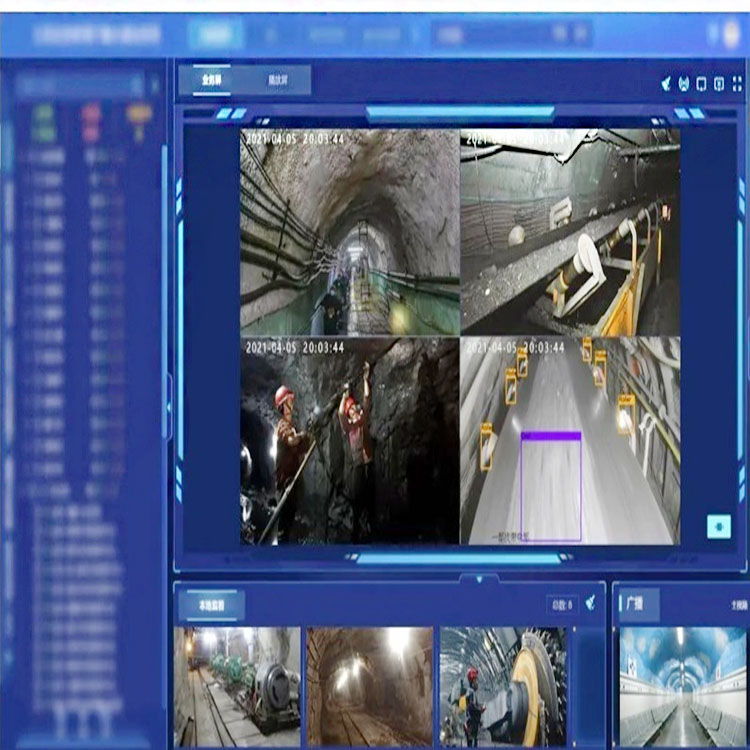Select the conveyor belt feed with detection boxes
Screen dimensions: 750x750
pos(569,440)
